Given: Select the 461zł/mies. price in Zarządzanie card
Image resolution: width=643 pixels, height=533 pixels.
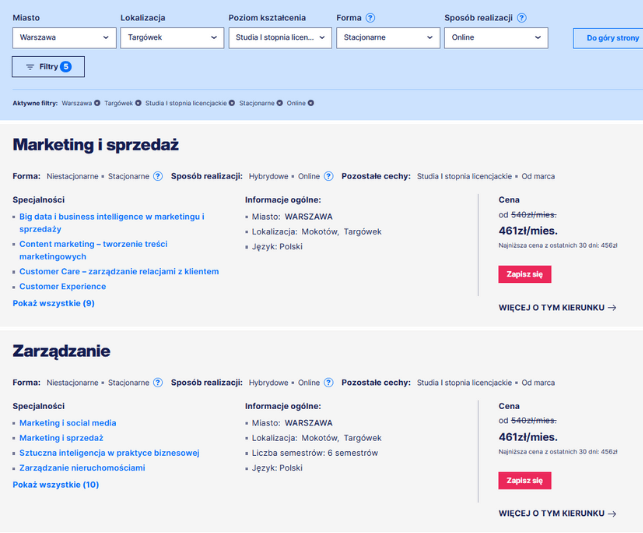Looking at the screenshot, I should pyautogui.click(x=528, y=437).
